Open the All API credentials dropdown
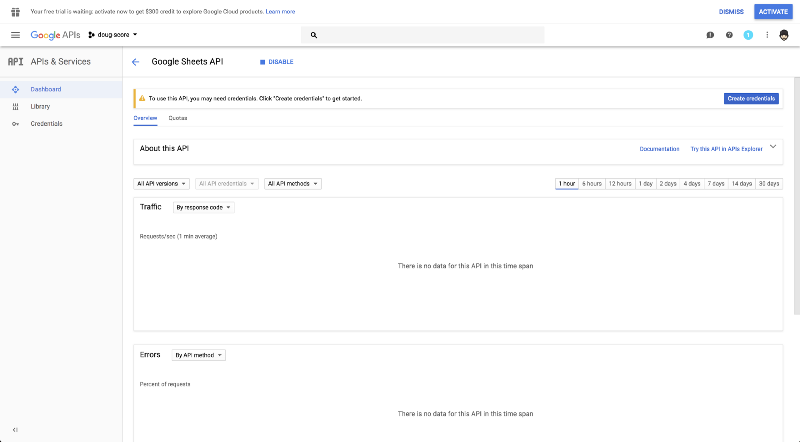The width and height of the screenshot is (800, 442). tap(227, 184)
